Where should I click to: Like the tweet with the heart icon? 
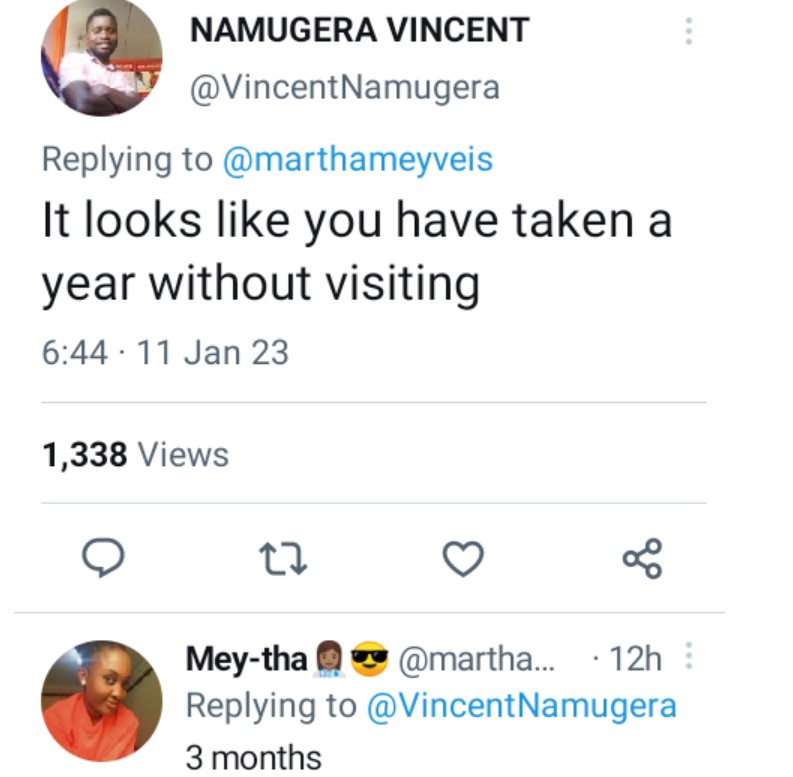pyautogui.click(x=462, y=558)
